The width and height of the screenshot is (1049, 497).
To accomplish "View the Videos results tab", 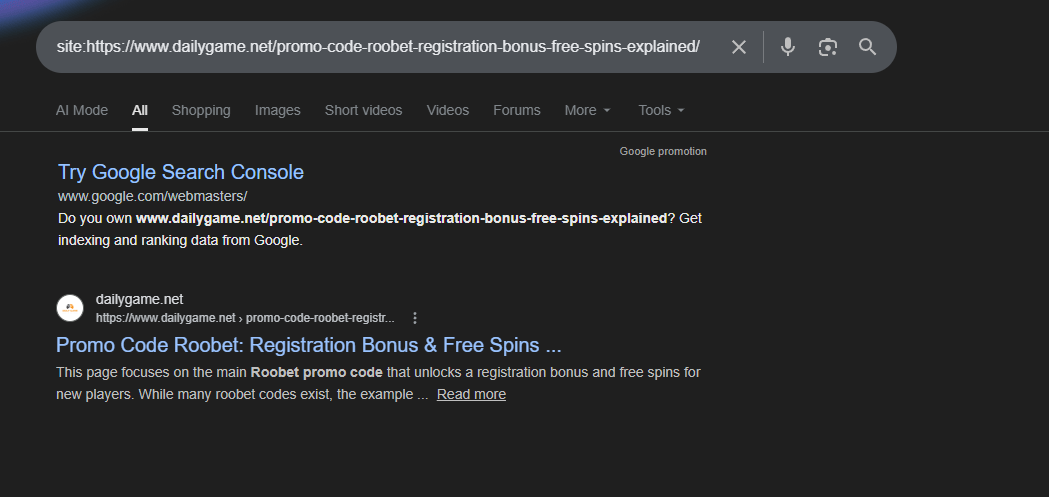I will pyautogui.click(x=447, y=110).
